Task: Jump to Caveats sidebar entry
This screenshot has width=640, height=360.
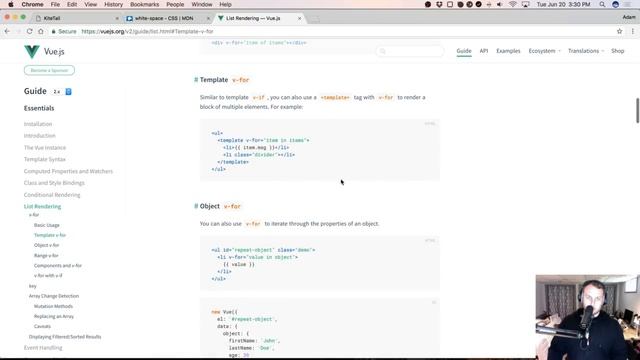Action: tap(42, 327)
